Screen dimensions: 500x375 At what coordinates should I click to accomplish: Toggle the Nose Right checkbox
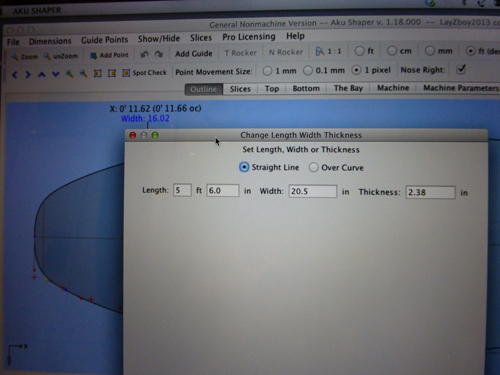(x=461, y=69)
